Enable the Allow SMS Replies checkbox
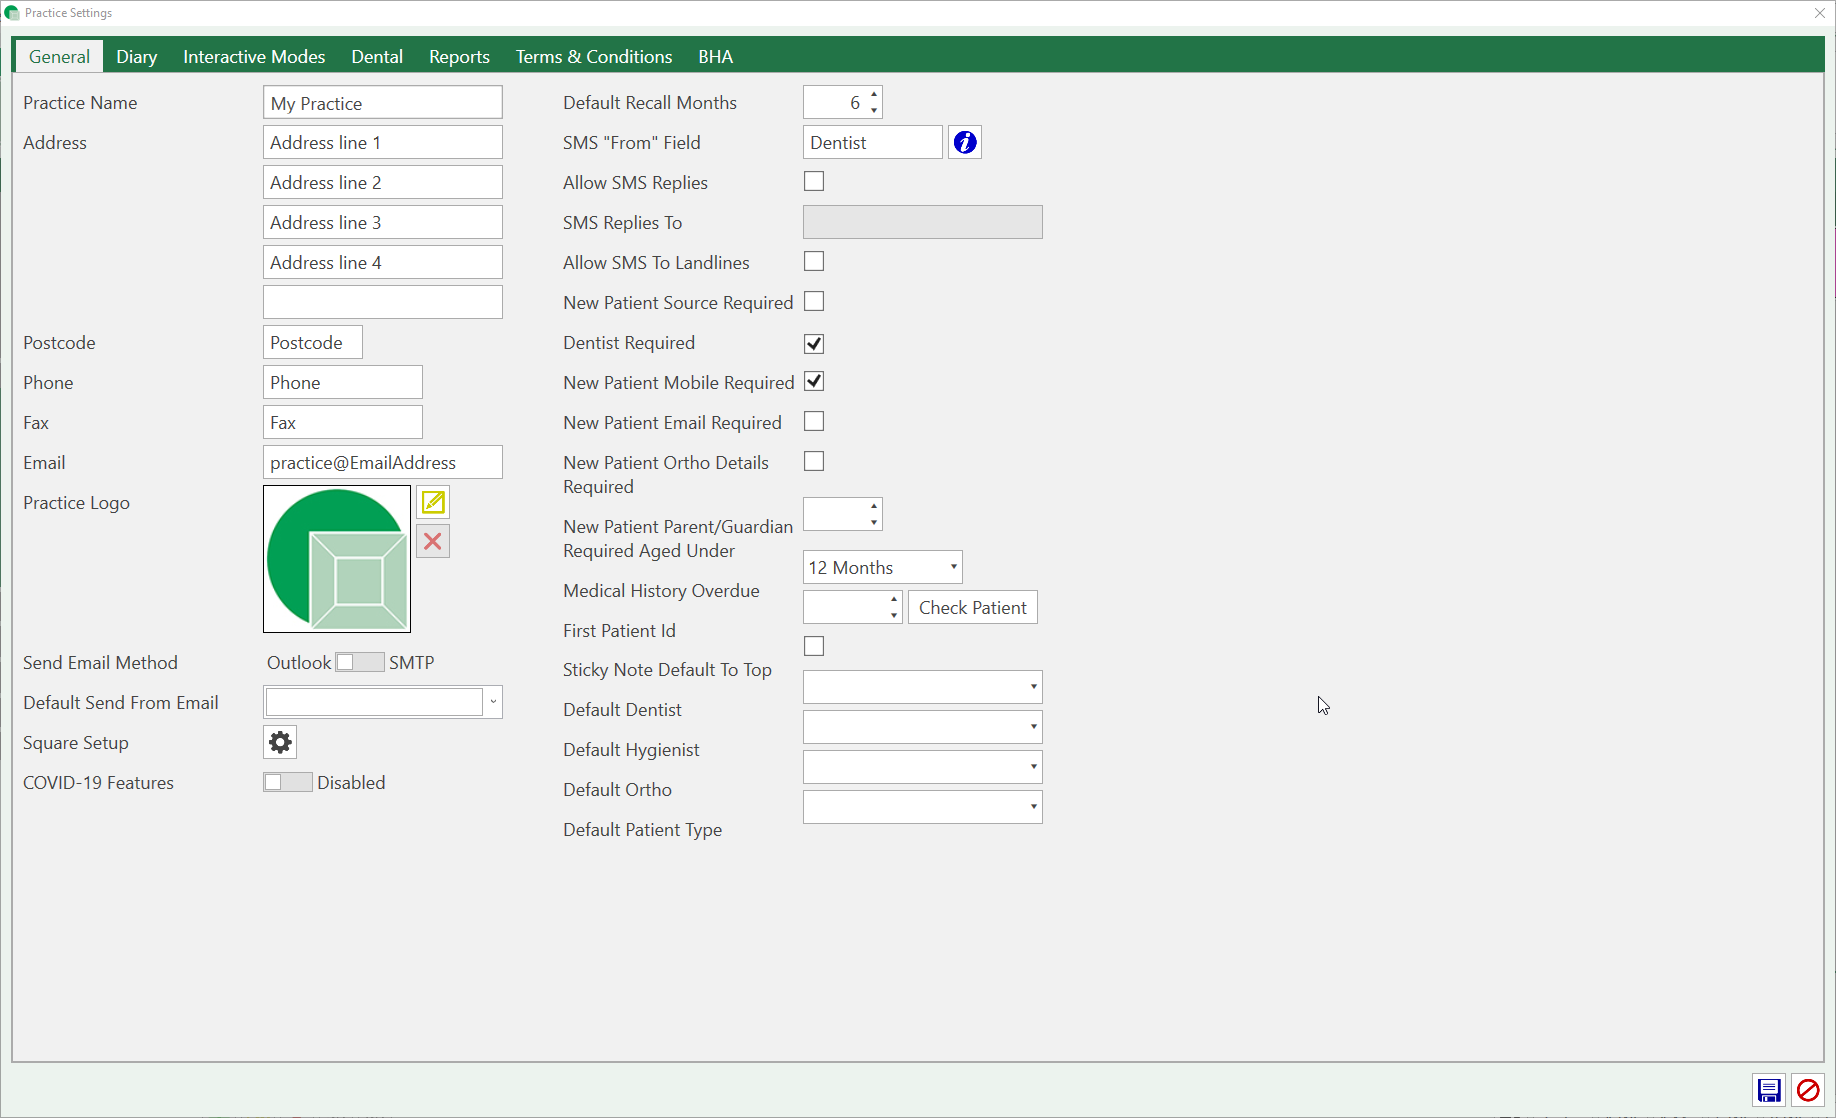 [814, 182]
